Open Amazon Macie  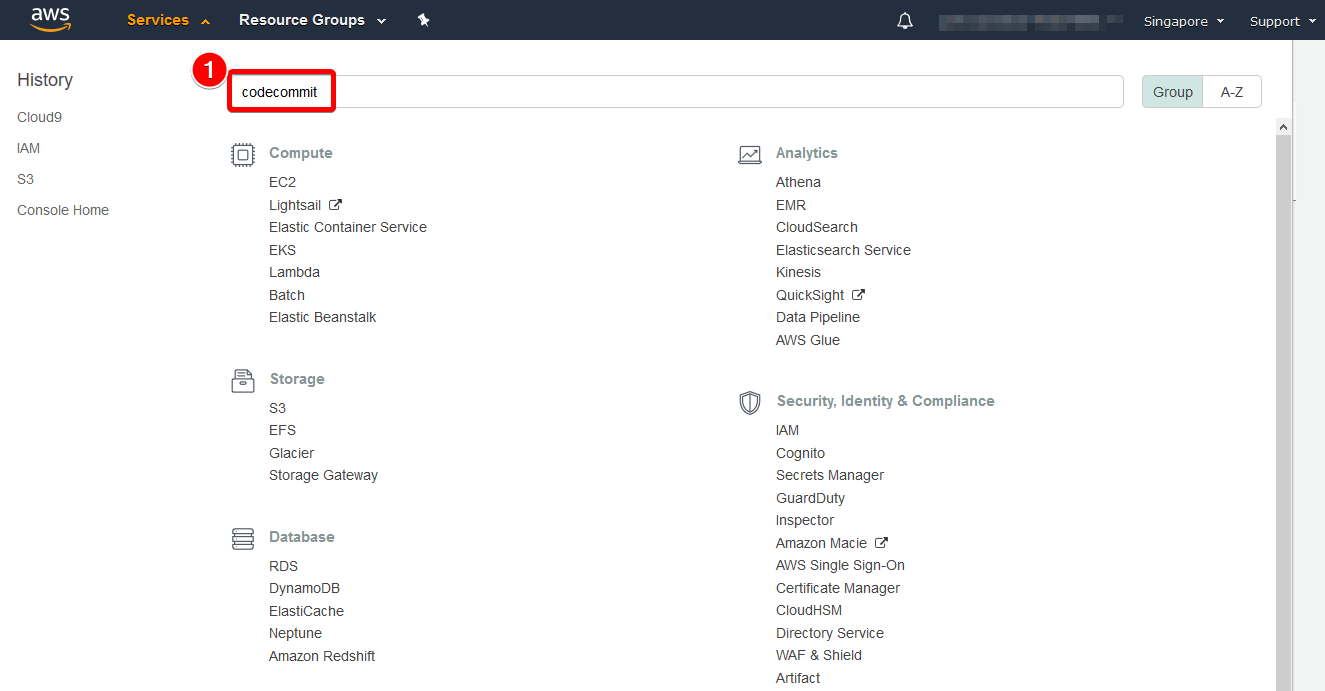point(821,543)
